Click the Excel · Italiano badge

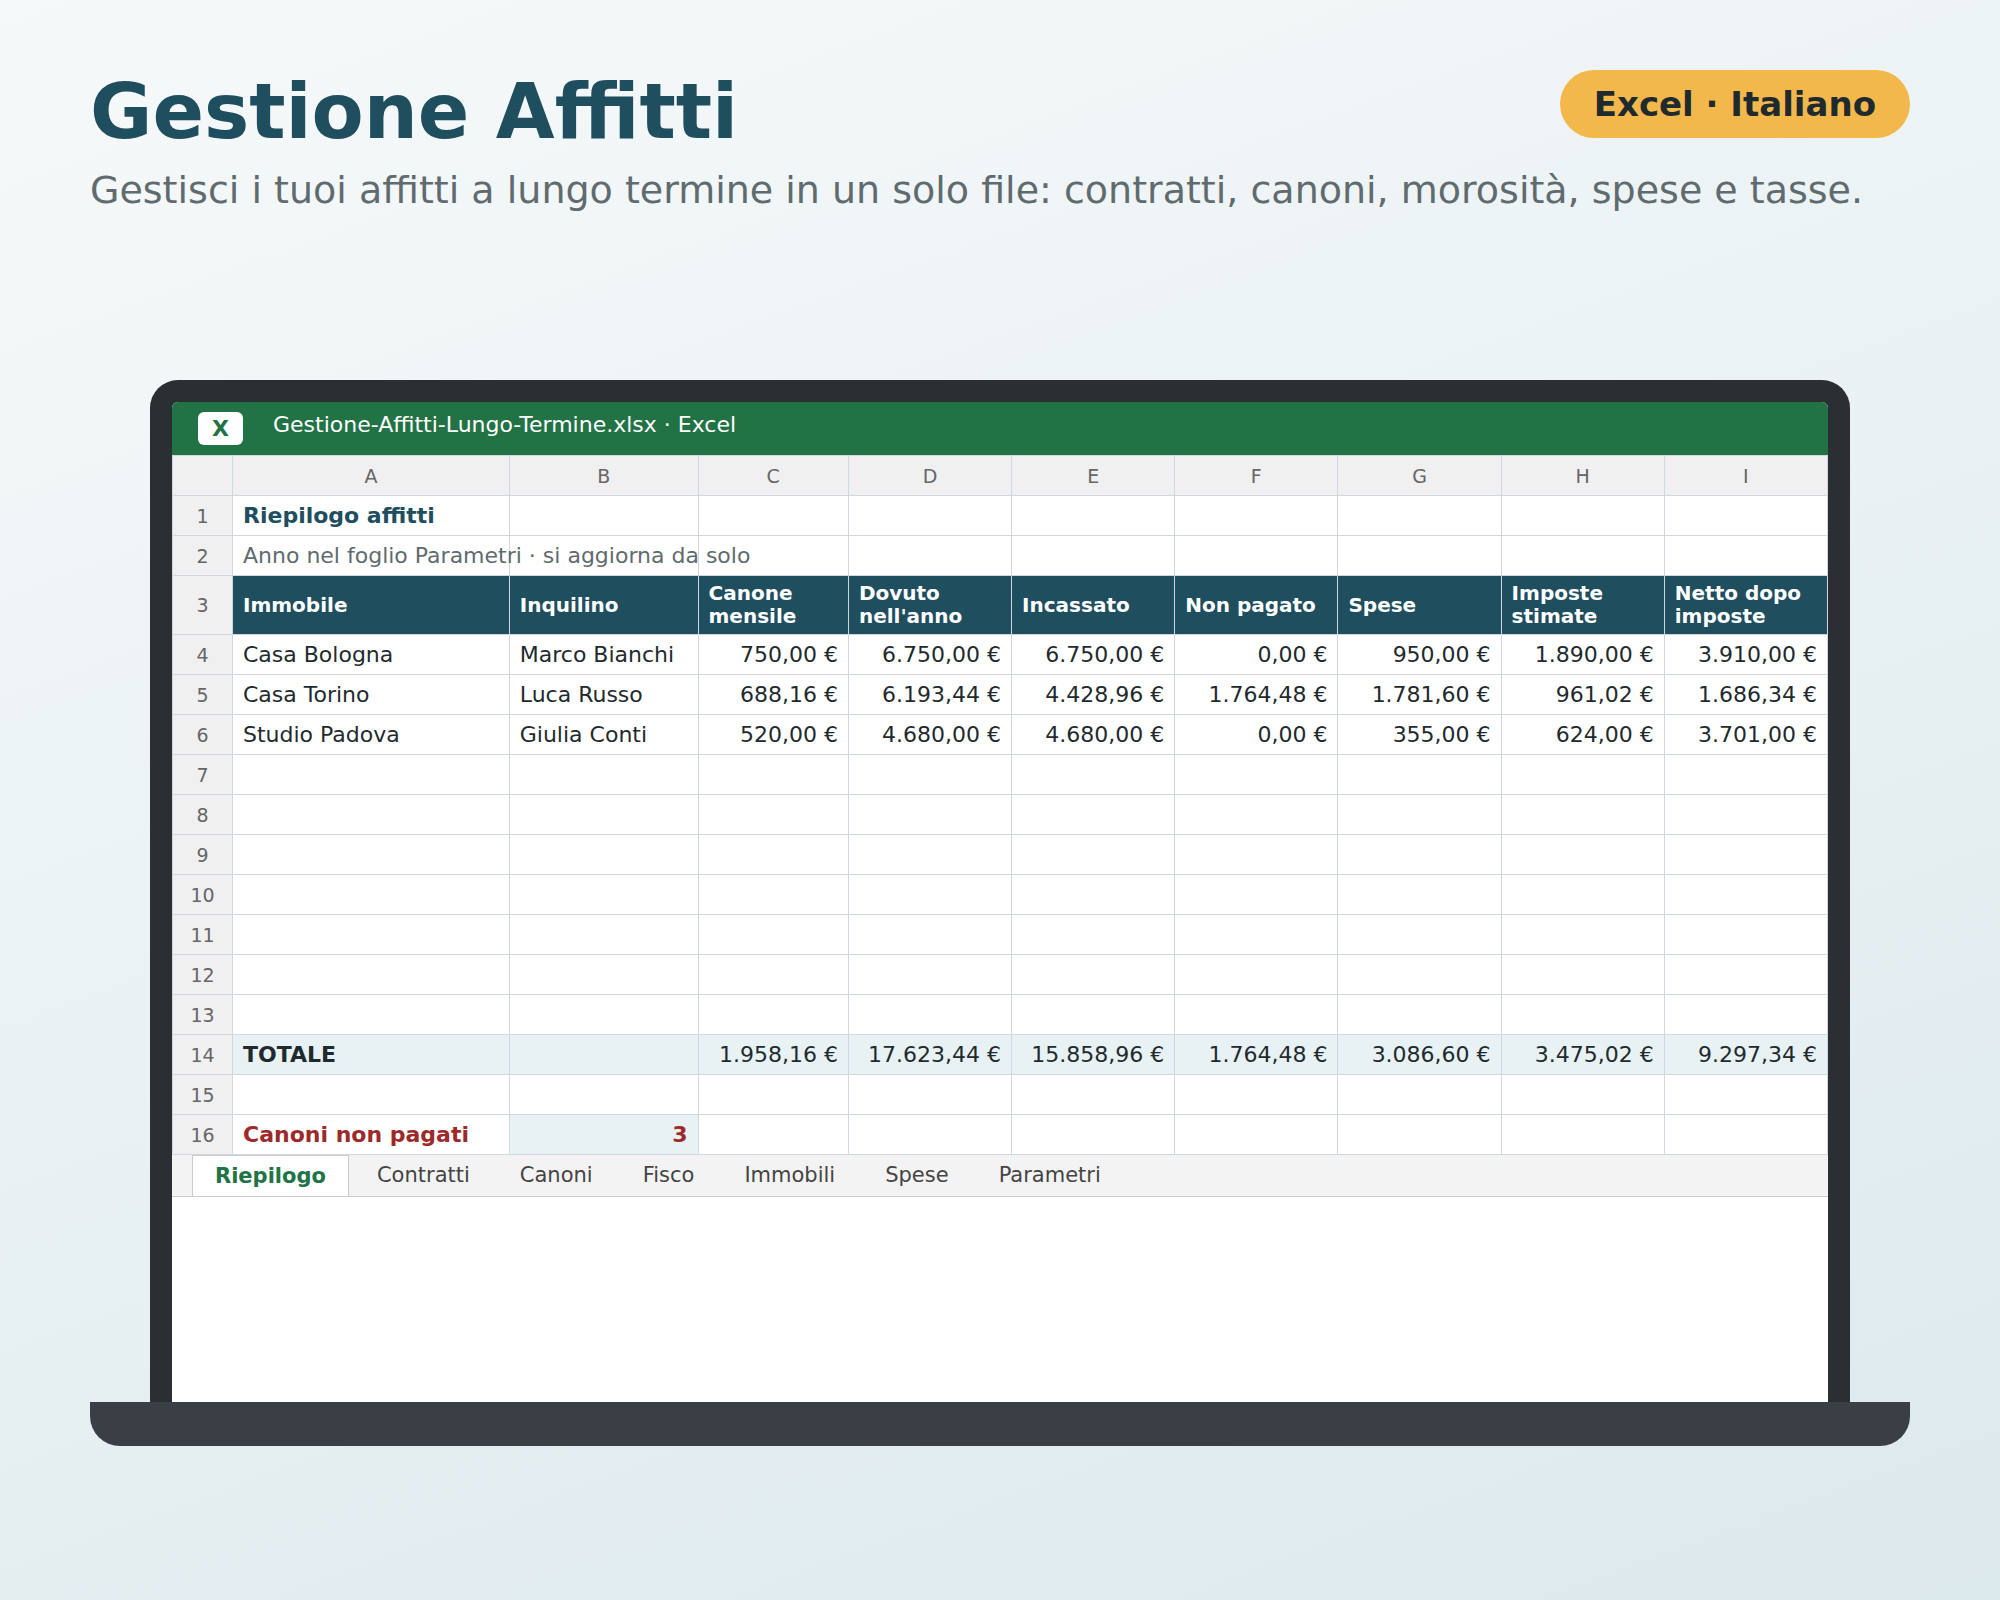tap(1734, 104)
